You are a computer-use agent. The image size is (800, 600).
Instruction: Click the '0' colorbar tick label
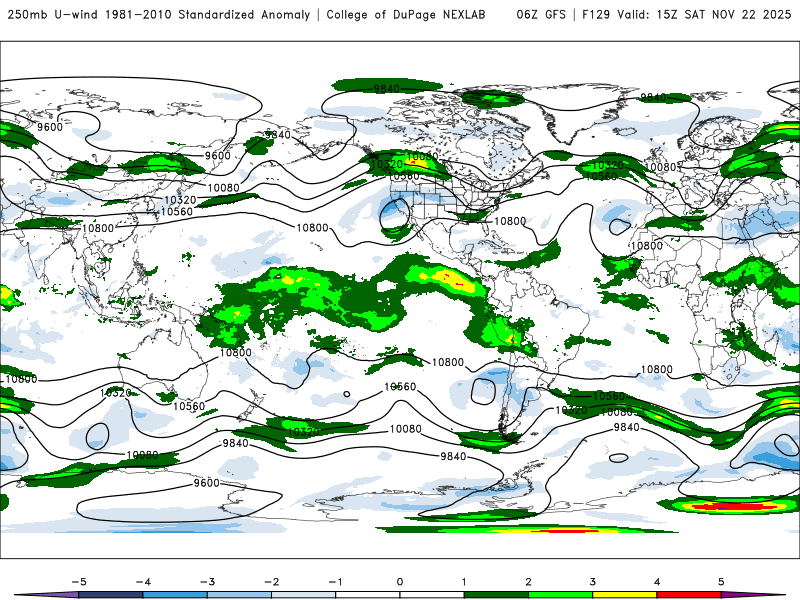tap(400, 582)
